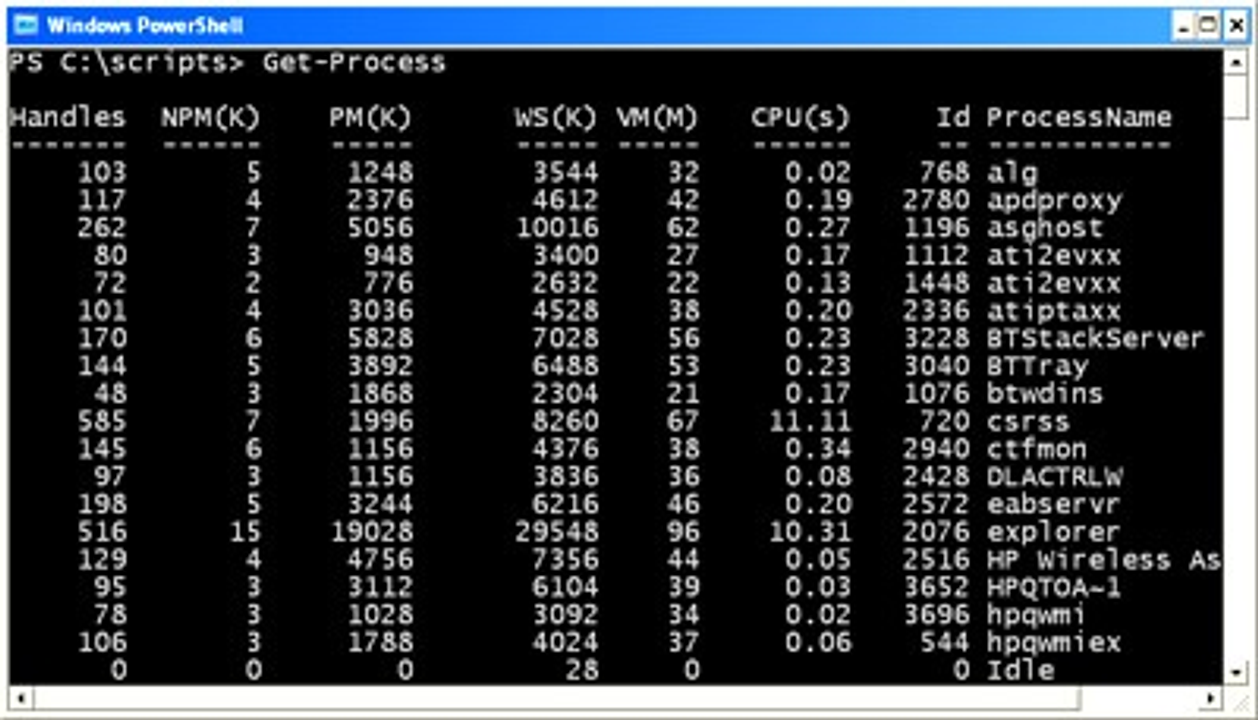Click the explorer process name
Screen dimensions: 1258x720
1039,532
